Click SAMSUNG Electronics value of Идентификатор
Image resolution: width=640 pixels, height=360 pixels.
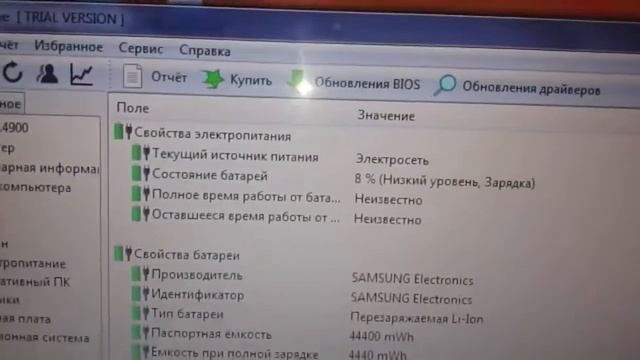point(411,298)
